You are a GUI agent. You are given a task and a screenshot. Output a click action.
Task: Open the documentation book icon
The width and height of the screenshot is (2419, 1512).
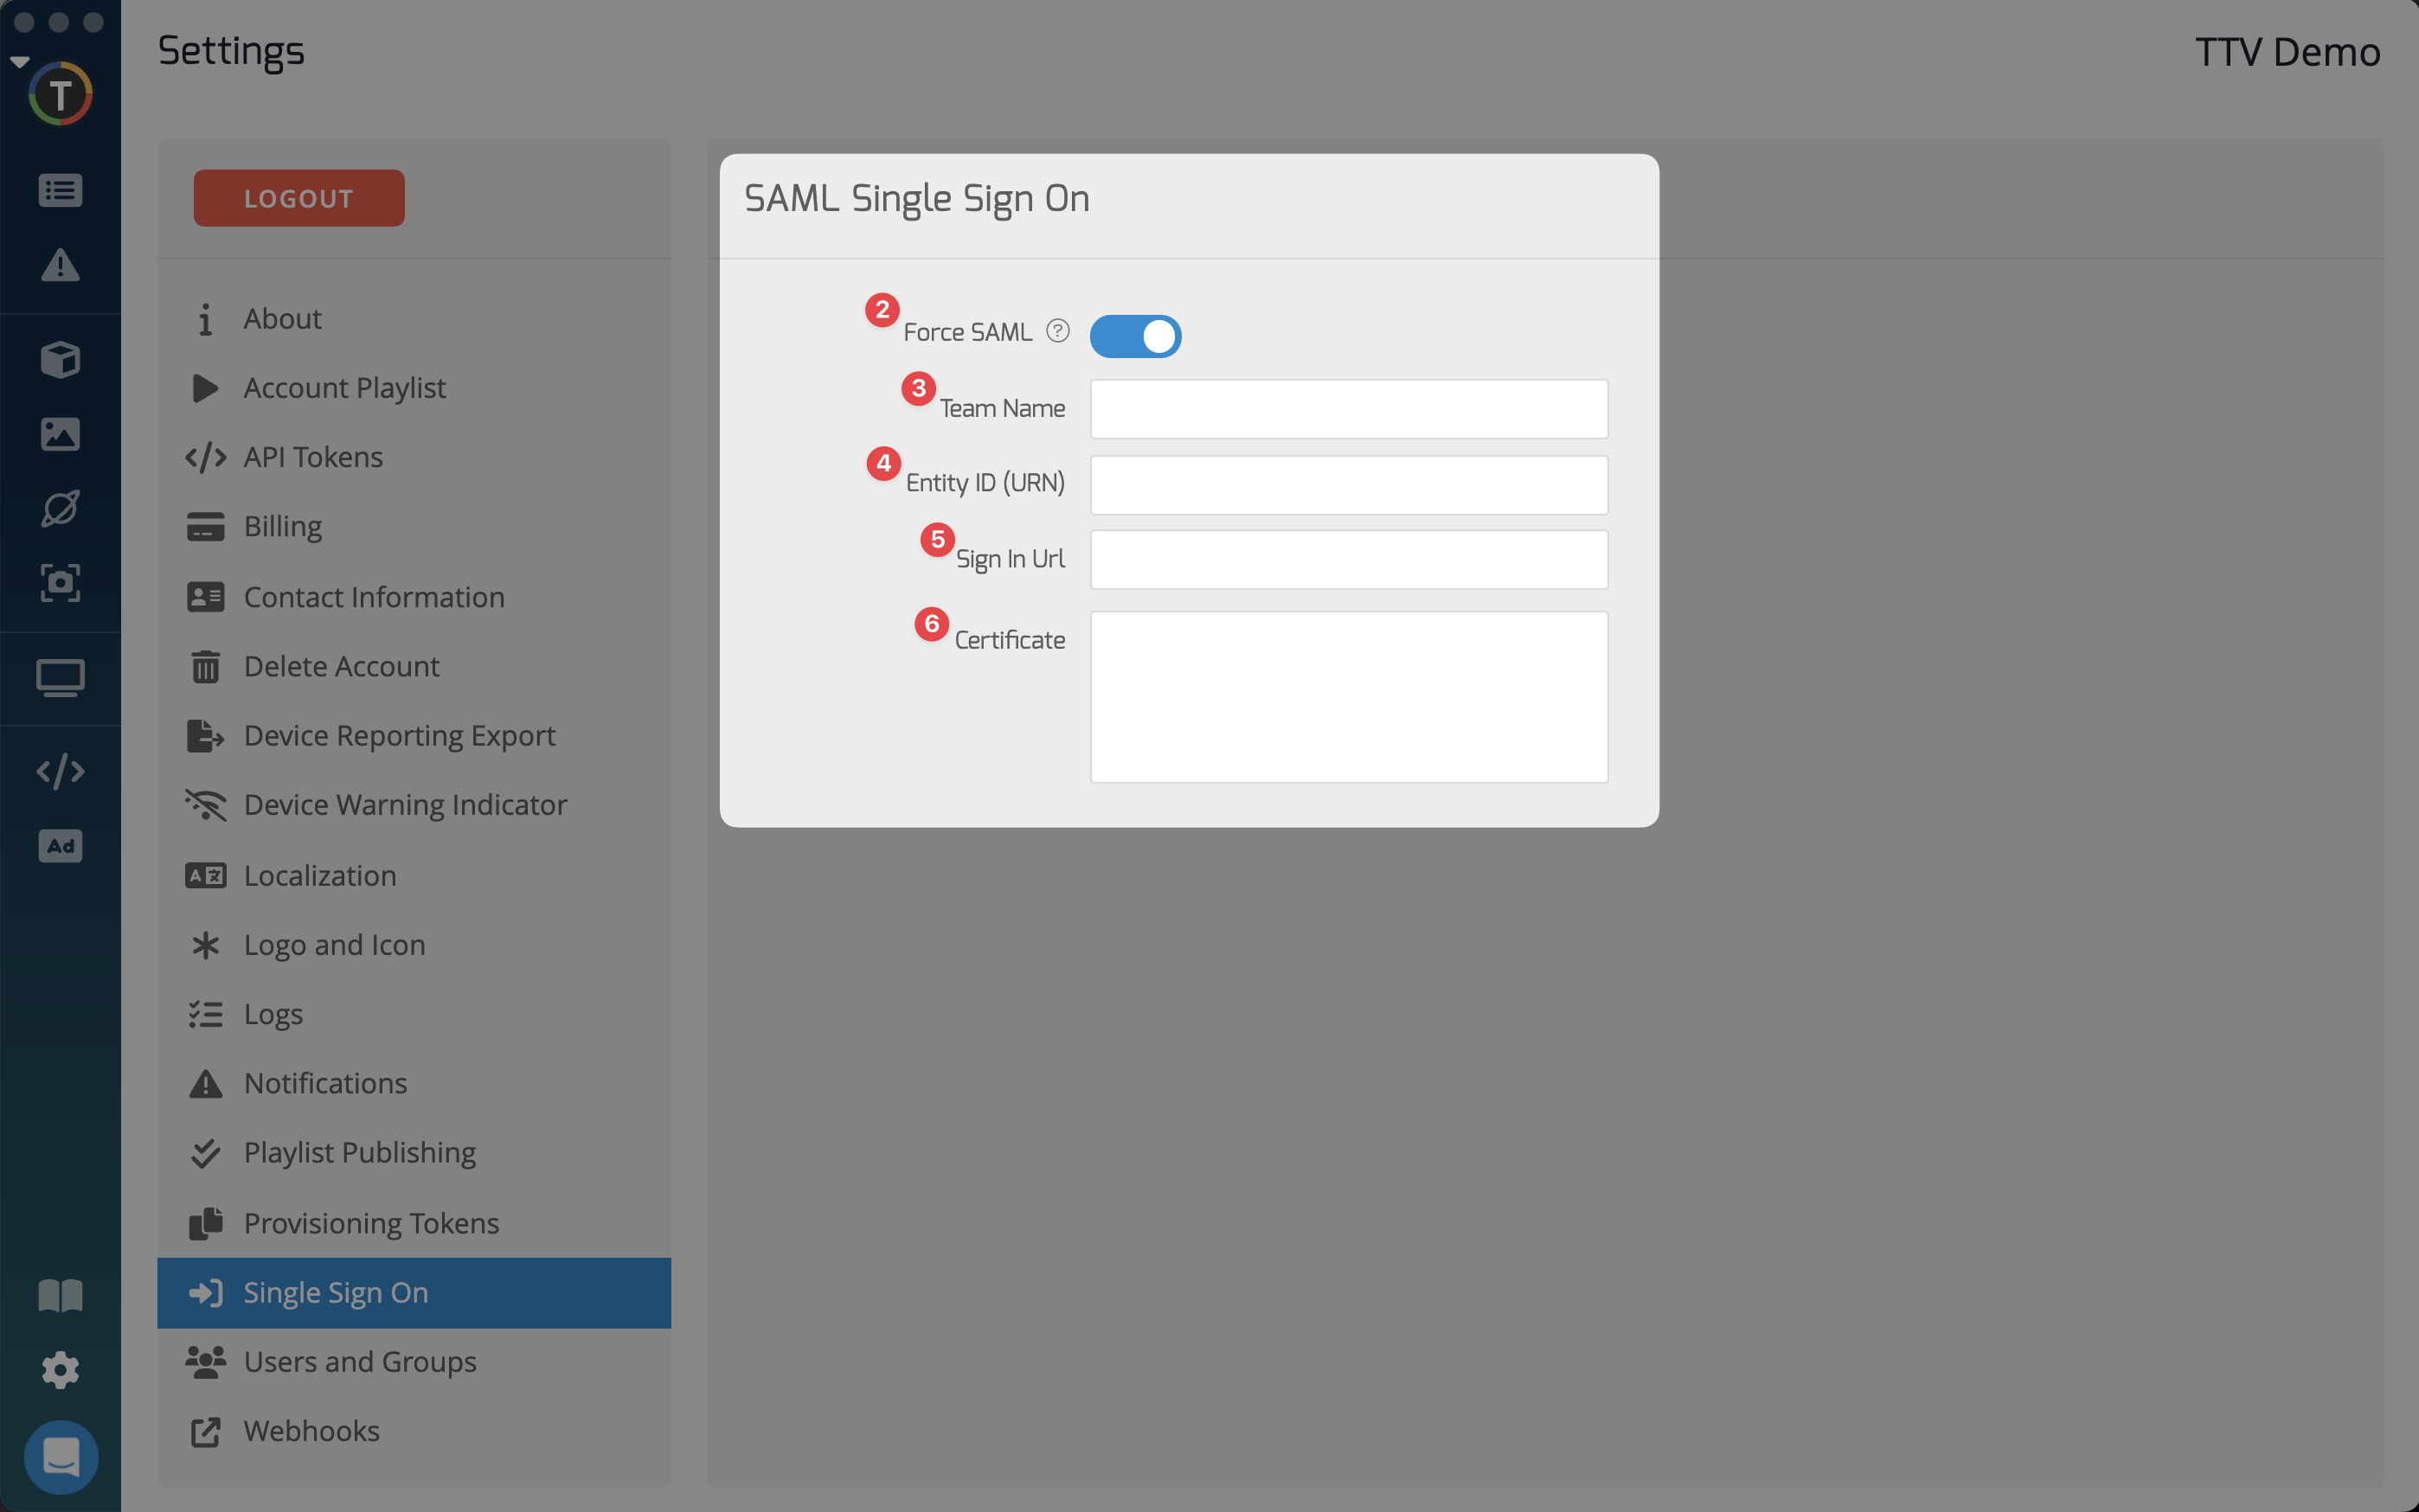[60, 1296]
